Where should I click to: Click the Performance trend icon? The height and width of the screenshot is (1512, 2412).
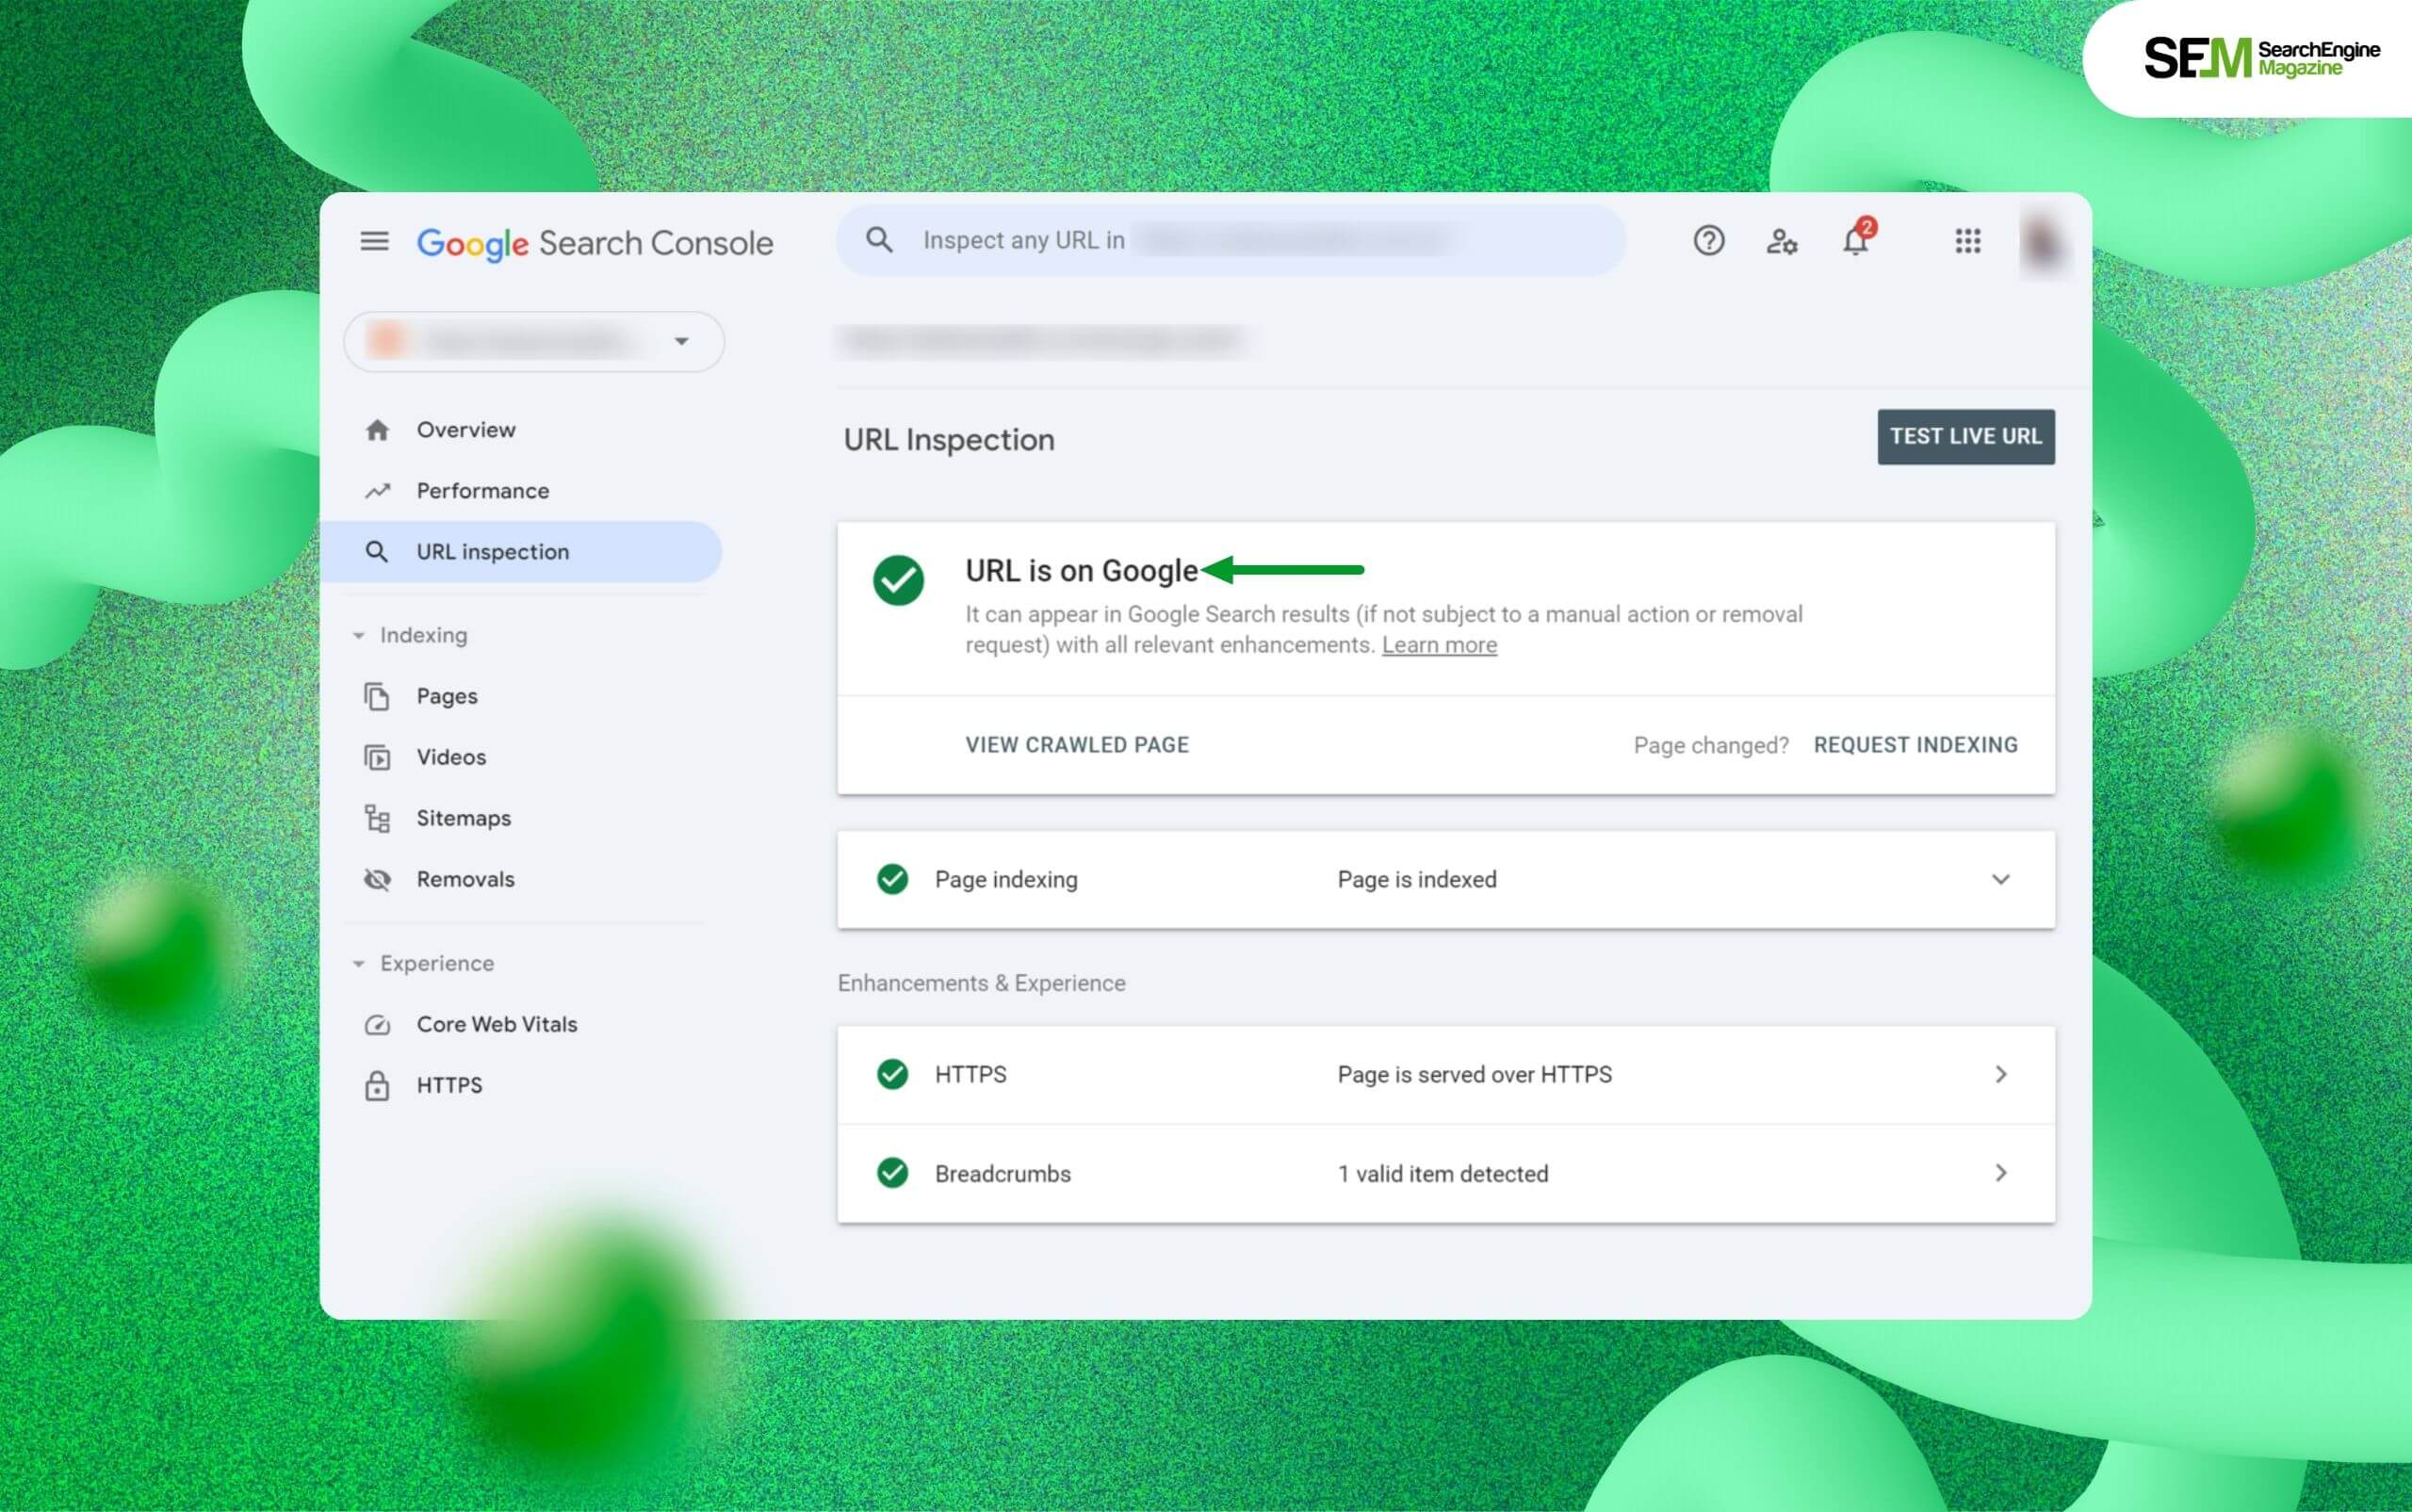[x=377, y=491]
